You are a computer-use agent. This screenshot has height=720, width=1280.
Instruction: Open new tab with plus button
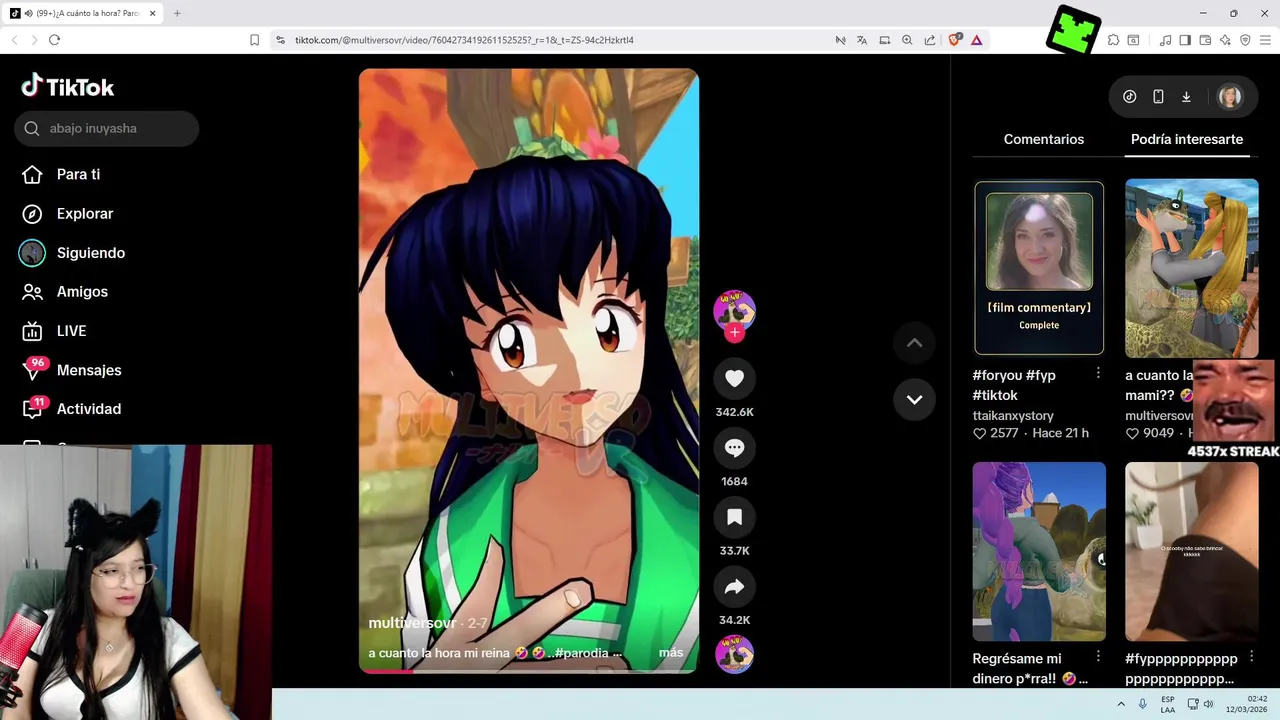(177, 13)
